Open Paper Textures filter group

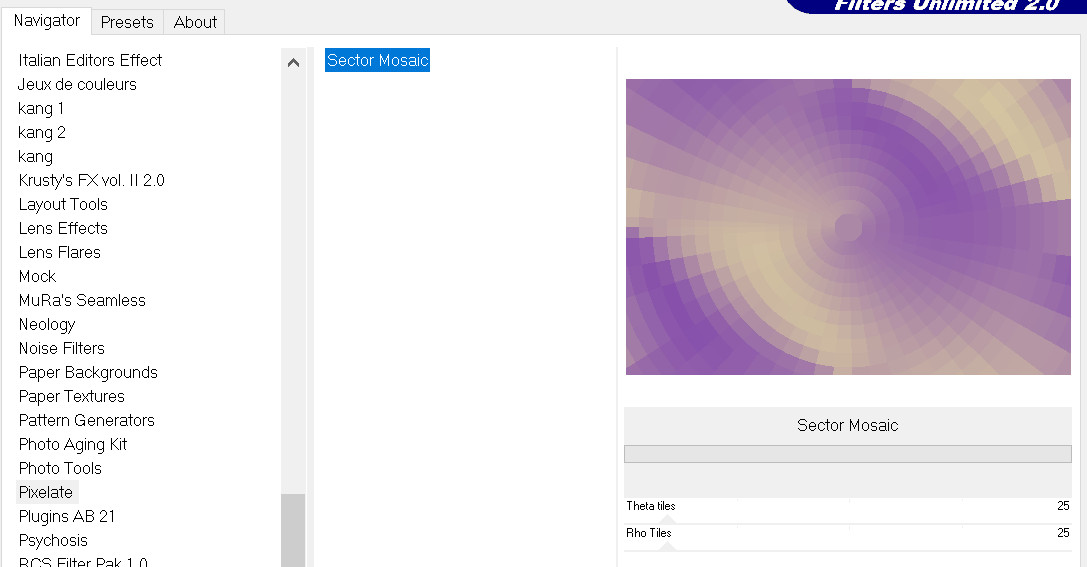click(71, 397)
